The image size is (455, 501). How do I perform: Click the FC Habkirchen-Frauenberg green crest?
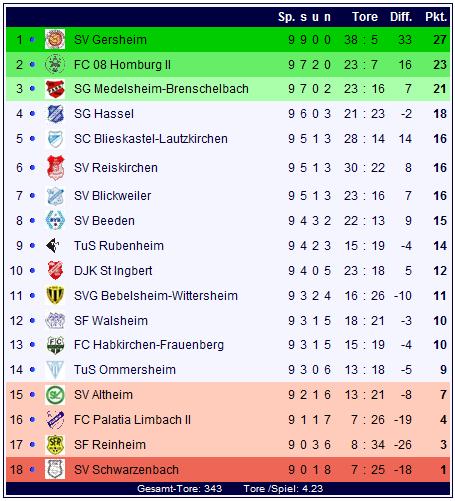click(55, 345)
